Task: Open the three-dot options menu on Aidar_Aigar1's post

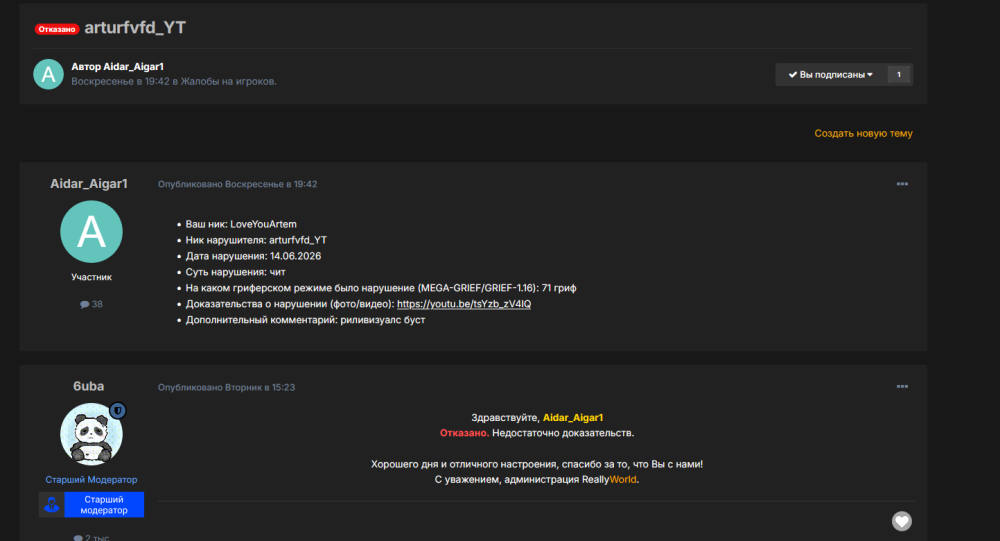Action: point(902,184)
